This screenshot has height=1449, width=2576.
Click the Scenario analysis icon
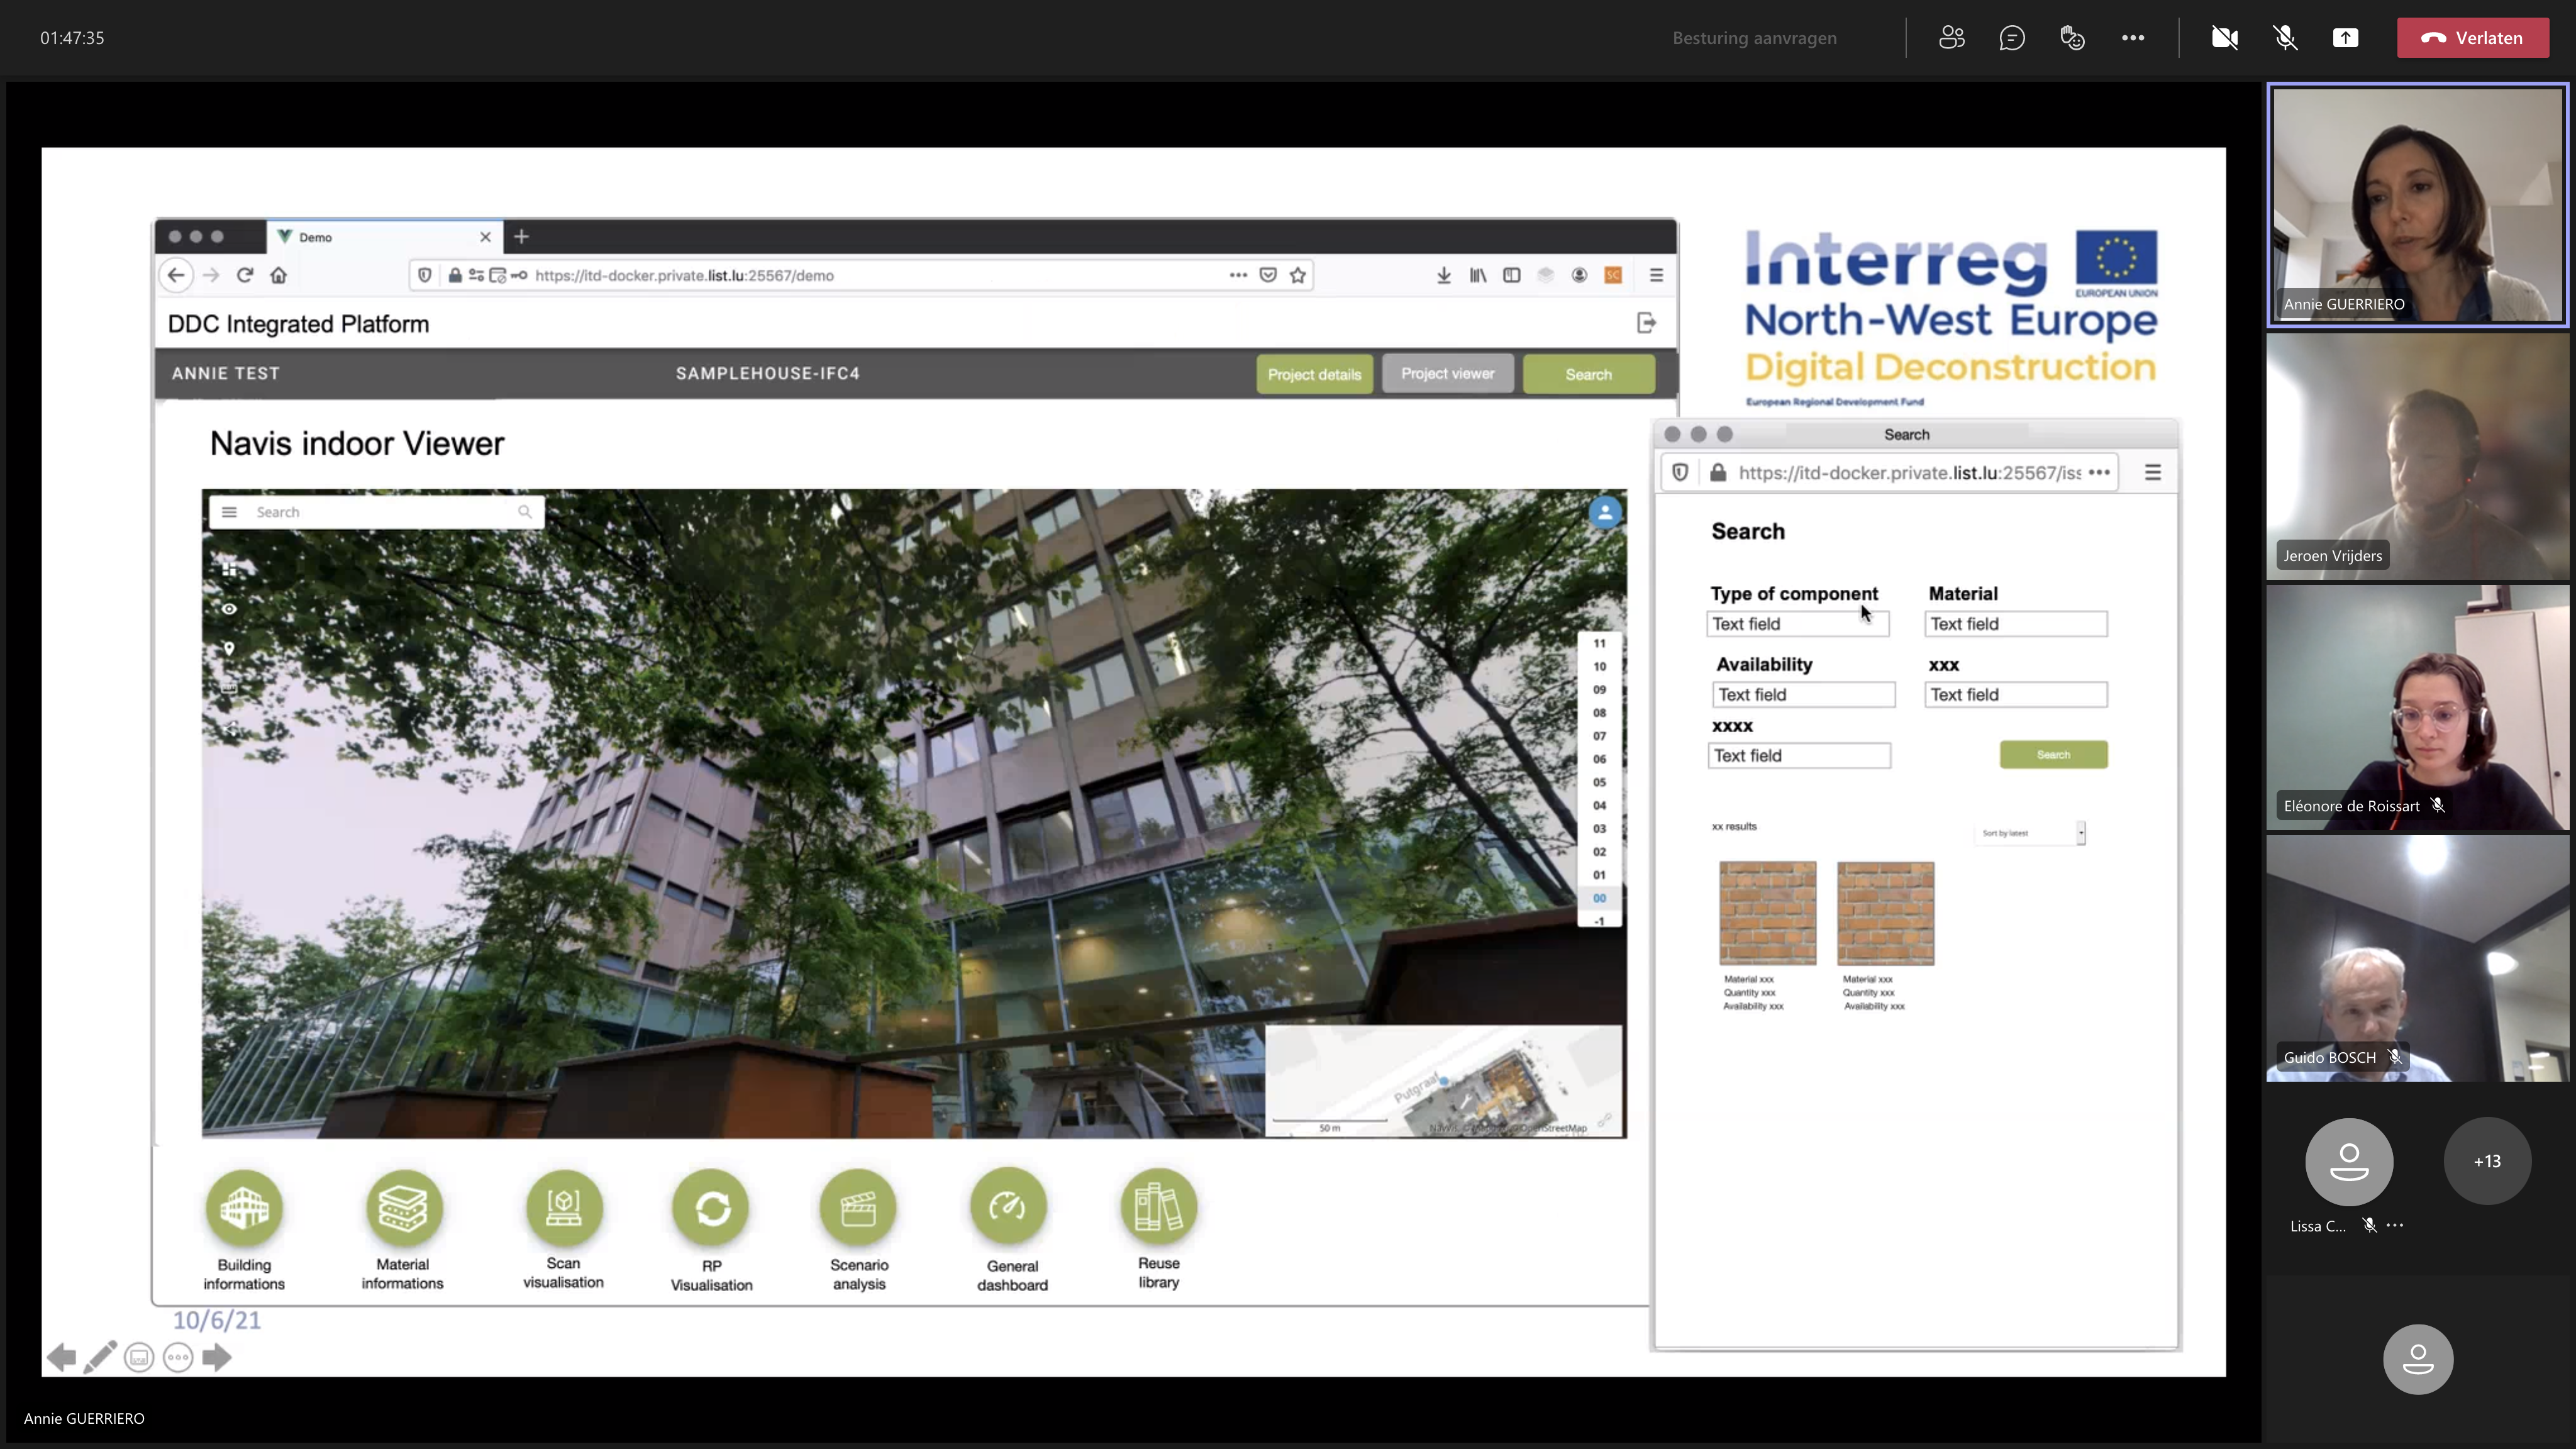[858, 1207]
